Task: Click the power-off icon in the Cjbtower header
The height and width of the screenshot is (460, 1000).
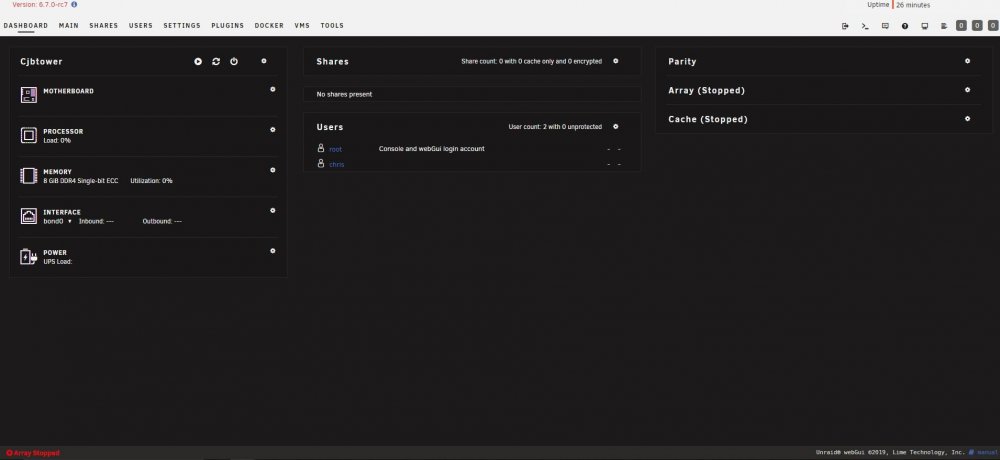Action: [x=234, y=61]
